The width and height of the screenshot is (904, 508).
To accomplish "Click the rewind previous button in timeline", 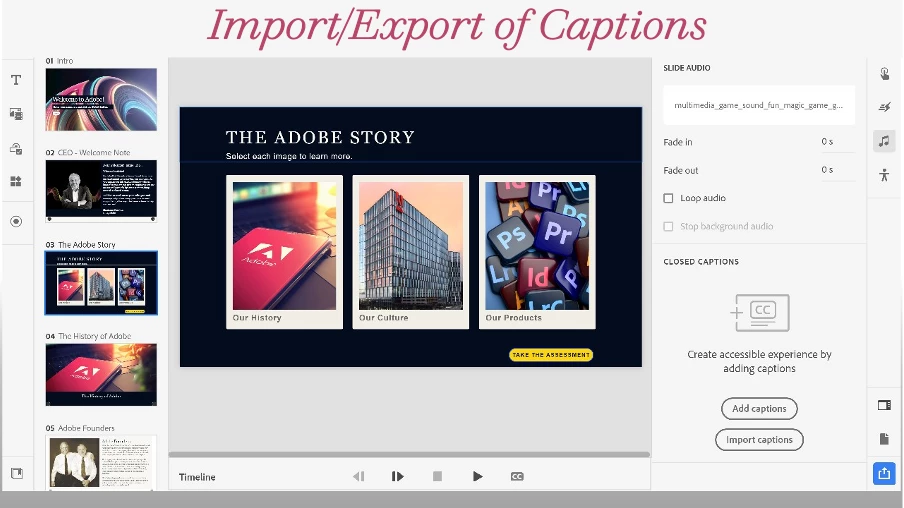I will pos(358,476).
